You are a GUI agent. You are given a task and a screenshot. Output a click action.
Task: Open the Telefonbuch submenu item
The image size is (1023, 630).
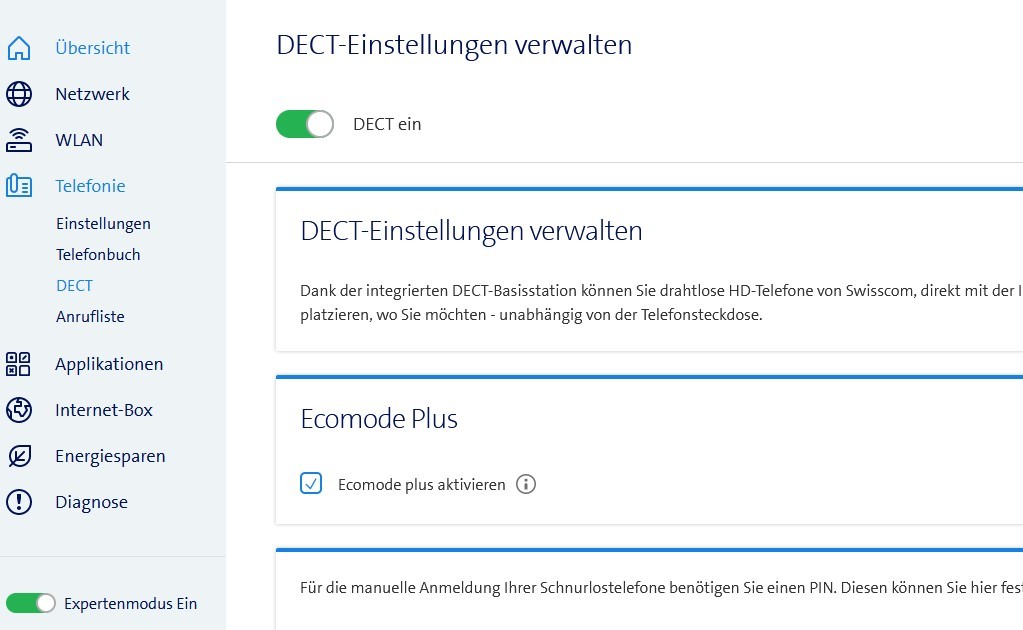pyautogui.click(x=98, y=255)
